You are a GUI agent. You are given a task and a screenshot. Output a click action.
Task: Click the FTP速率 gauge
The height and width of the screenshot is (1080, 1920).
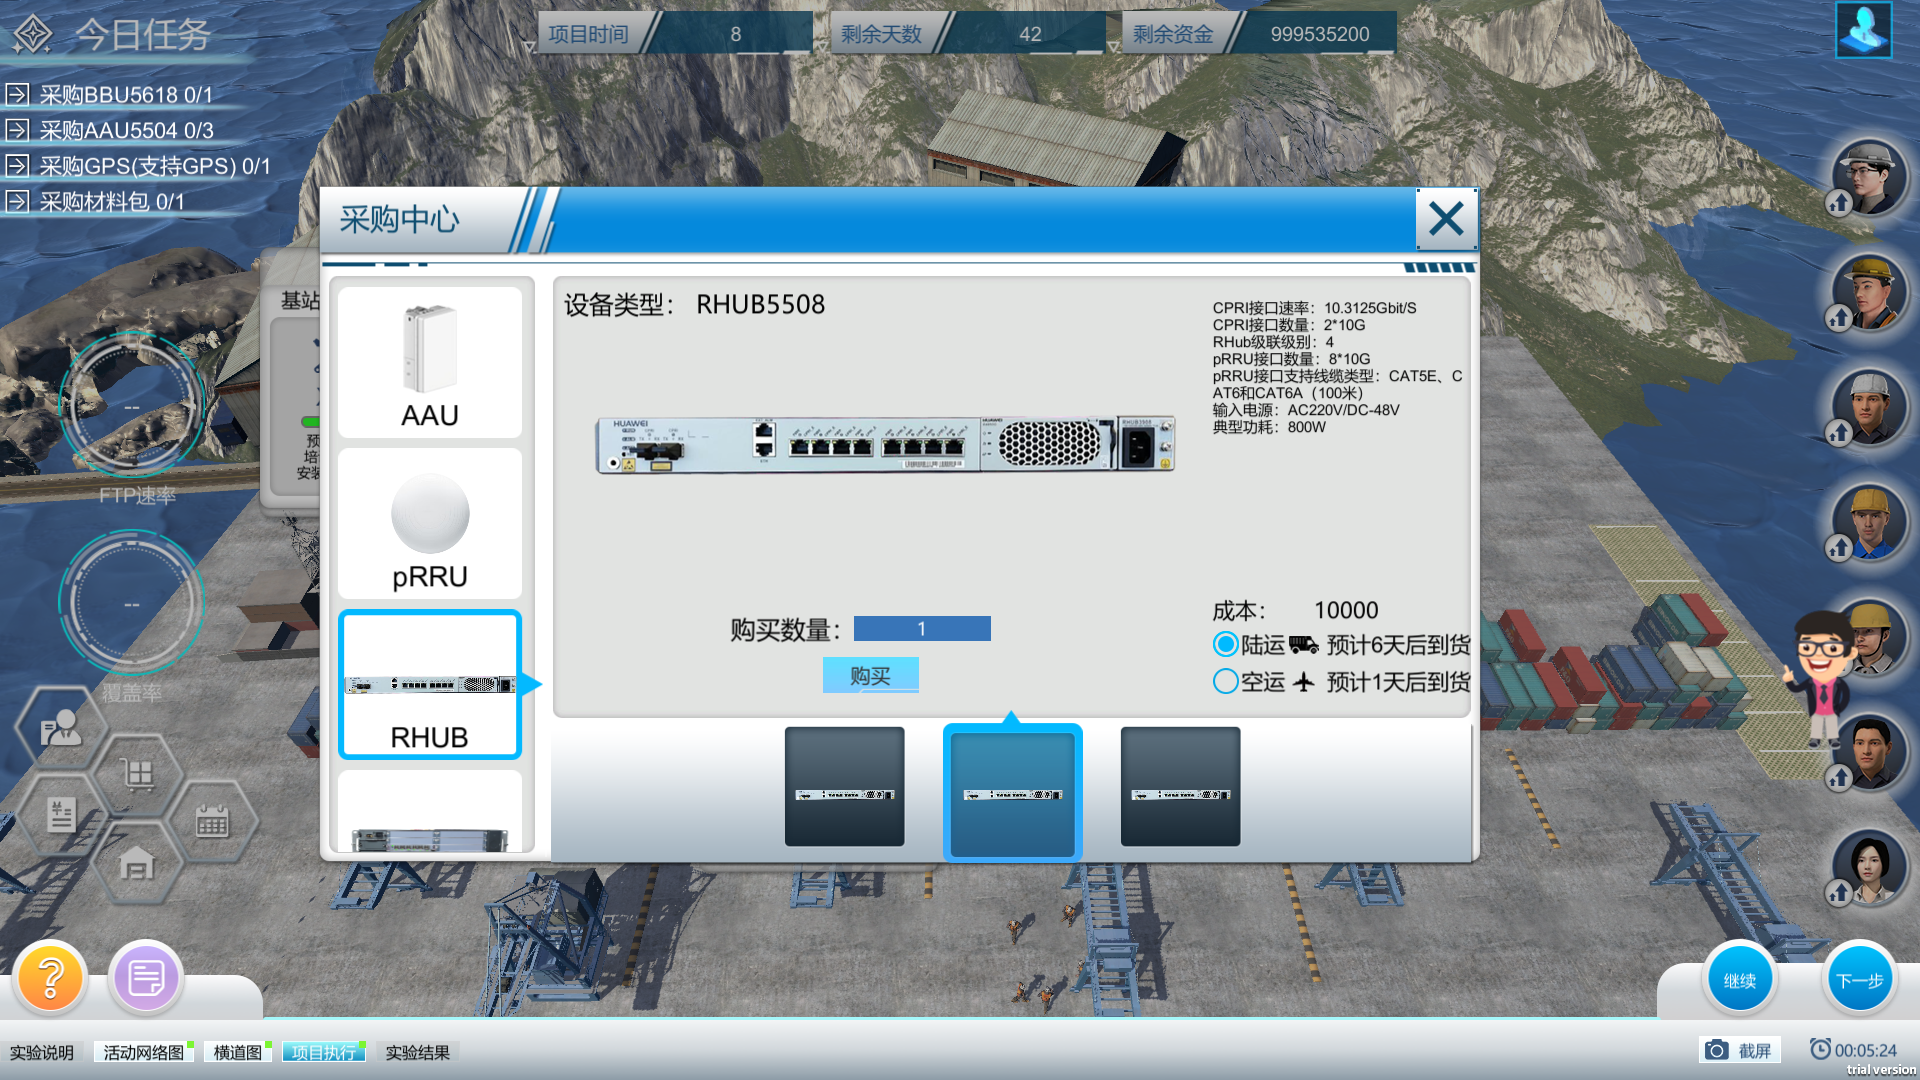132,406
